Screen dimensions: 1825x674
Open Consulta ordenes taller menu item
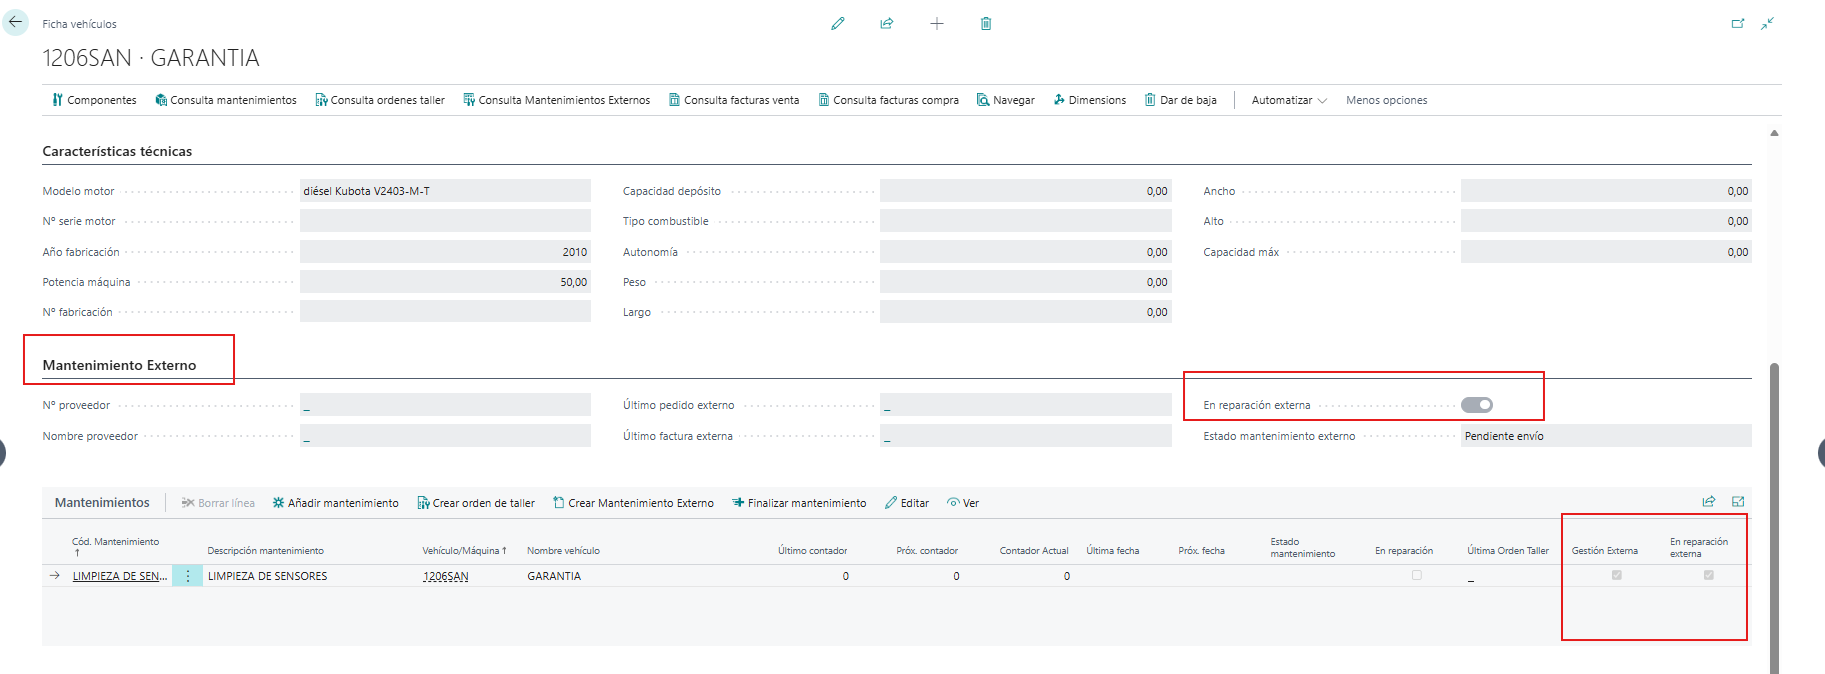[380, 100]
